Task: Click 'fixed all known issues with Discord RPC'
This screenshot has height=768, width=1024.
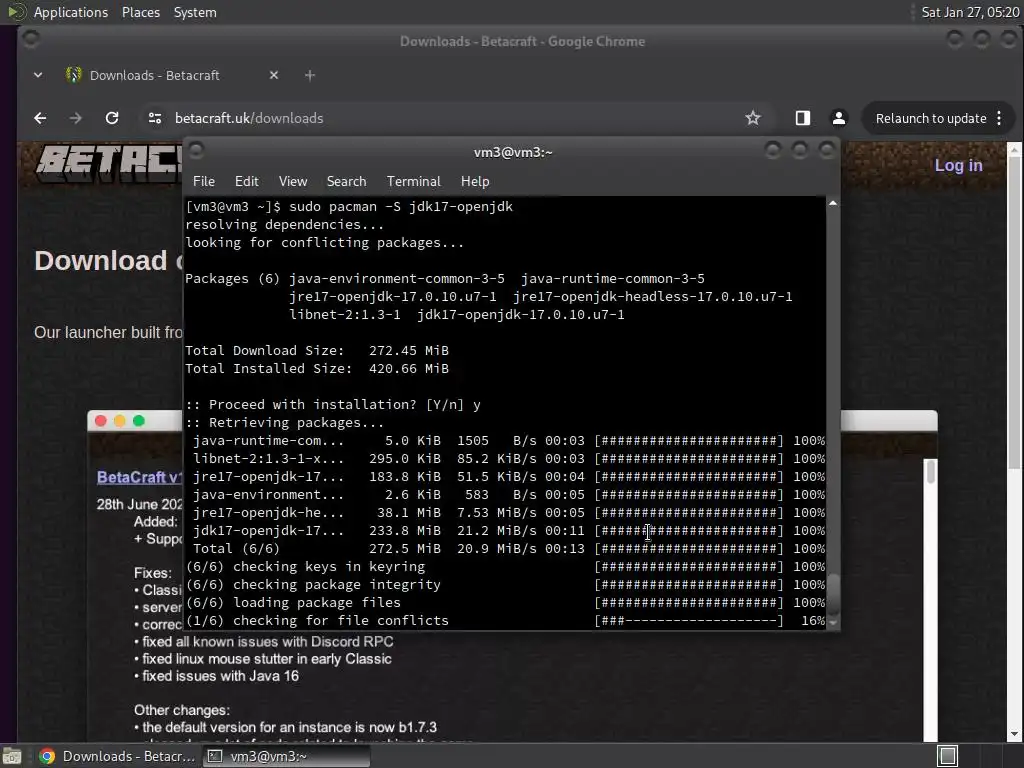Action: 268,642
